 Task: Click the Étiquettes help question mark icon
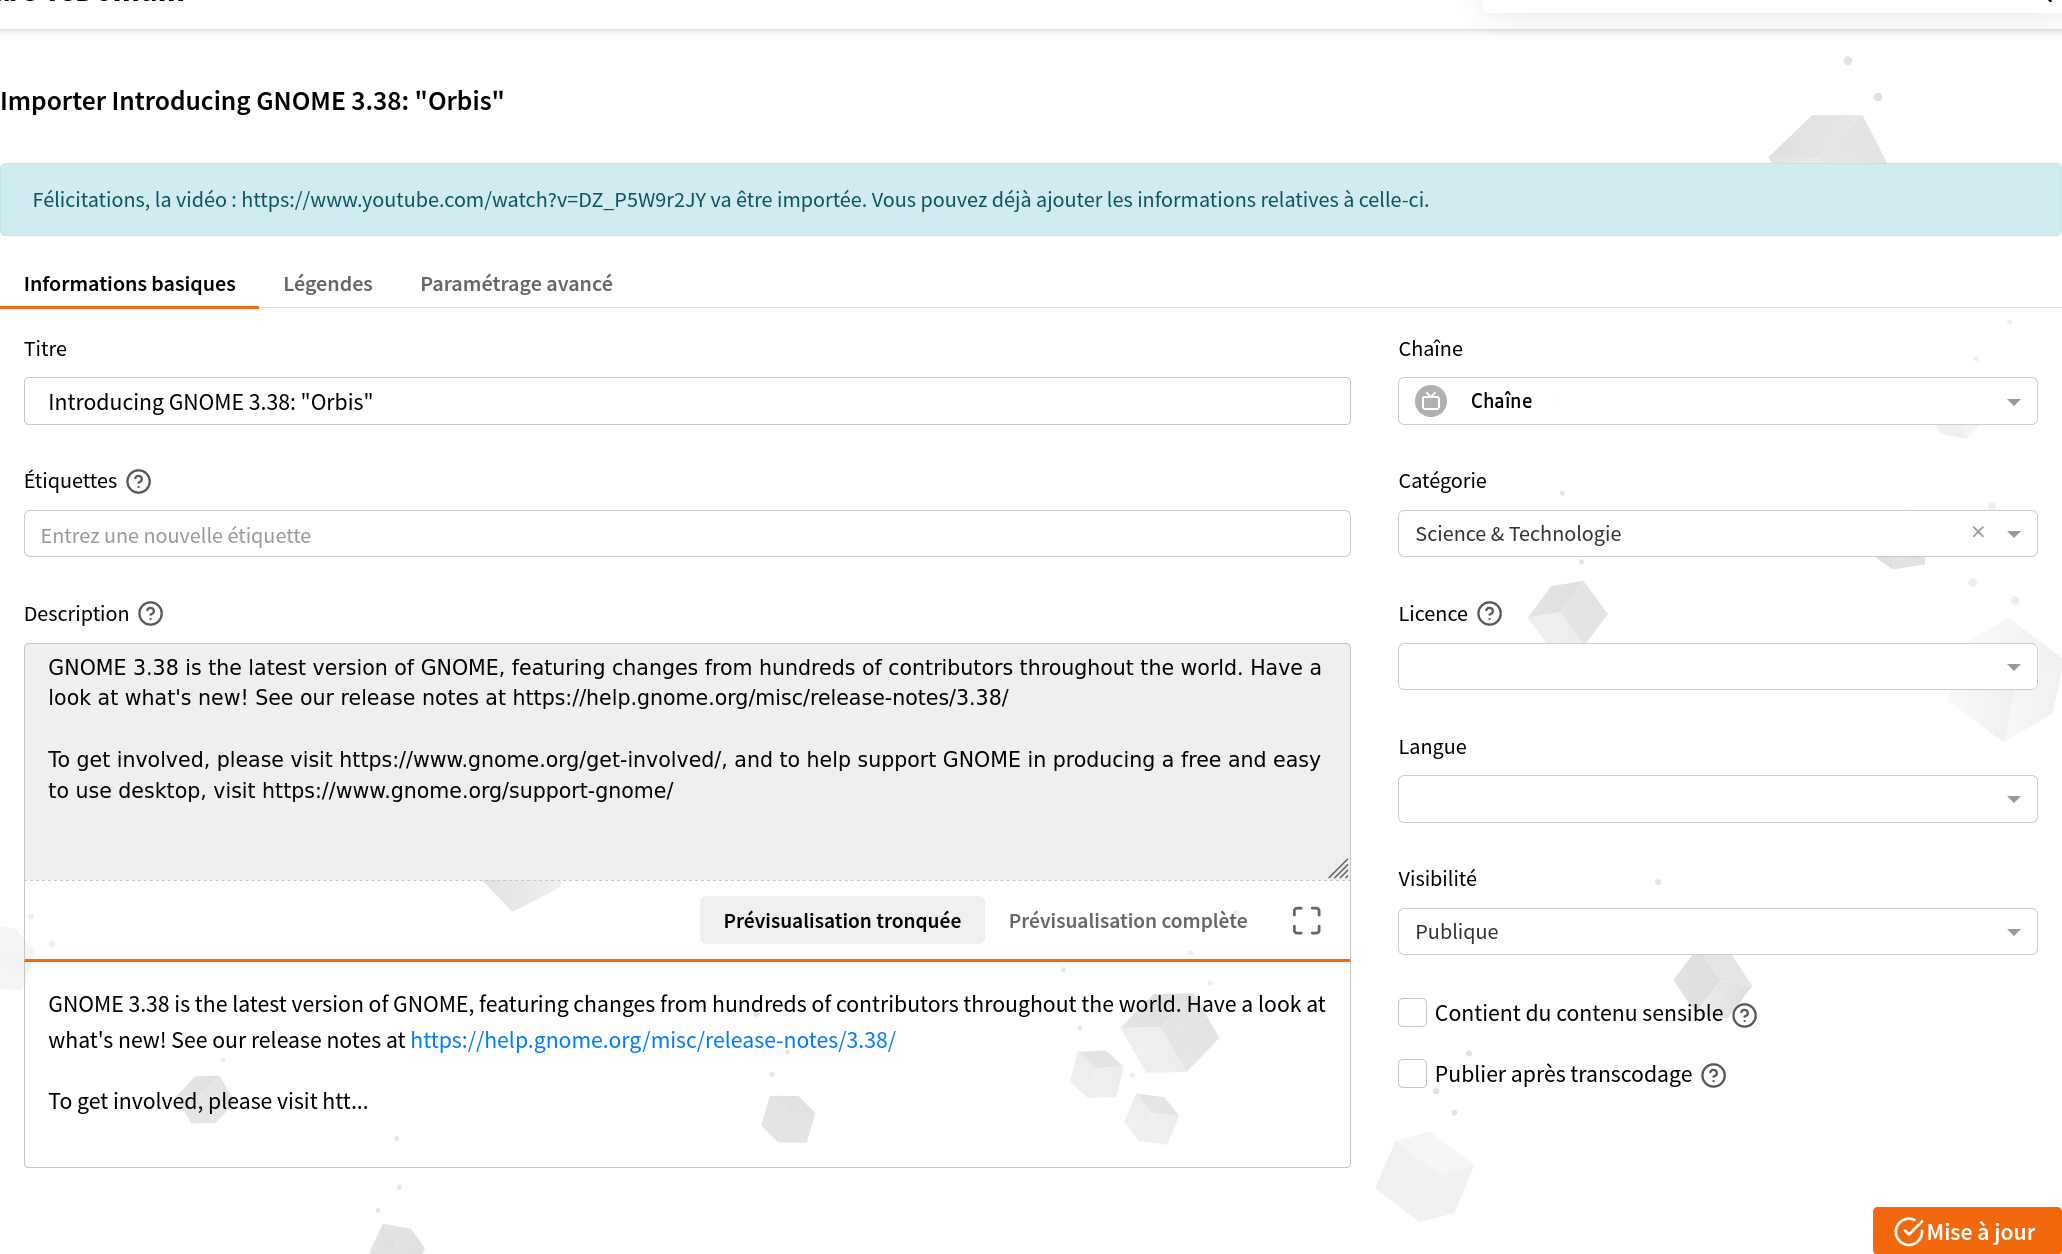pos(139,482)
